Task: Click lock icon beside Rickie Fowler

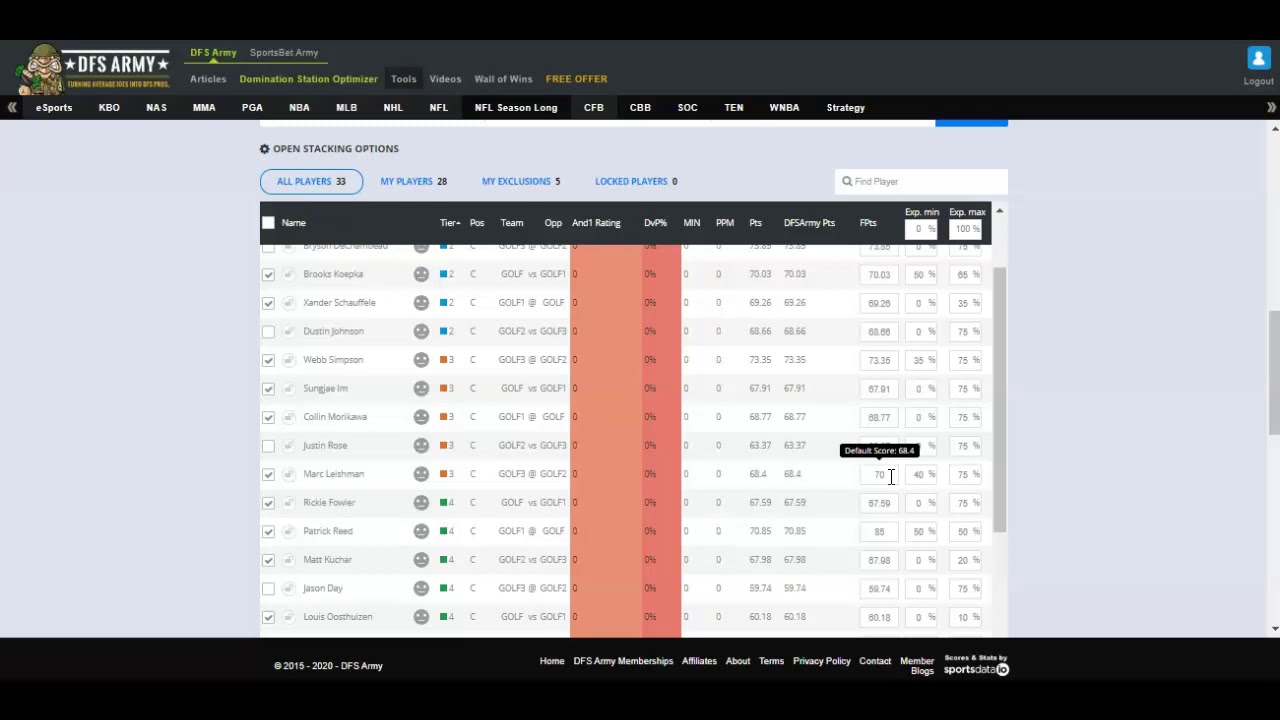Action: (x=289, y=503)
